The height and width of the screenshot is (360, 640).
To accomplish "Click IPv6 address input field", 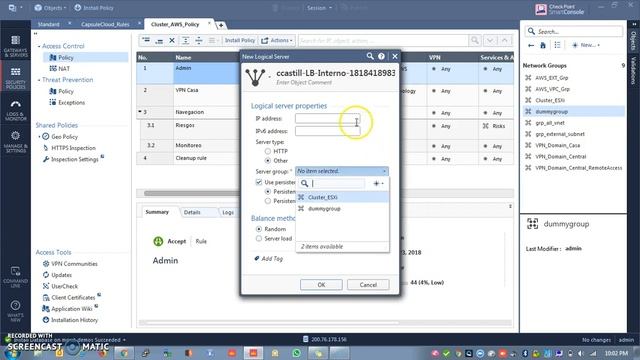I will pyautogui.click(x=328, y=131).
